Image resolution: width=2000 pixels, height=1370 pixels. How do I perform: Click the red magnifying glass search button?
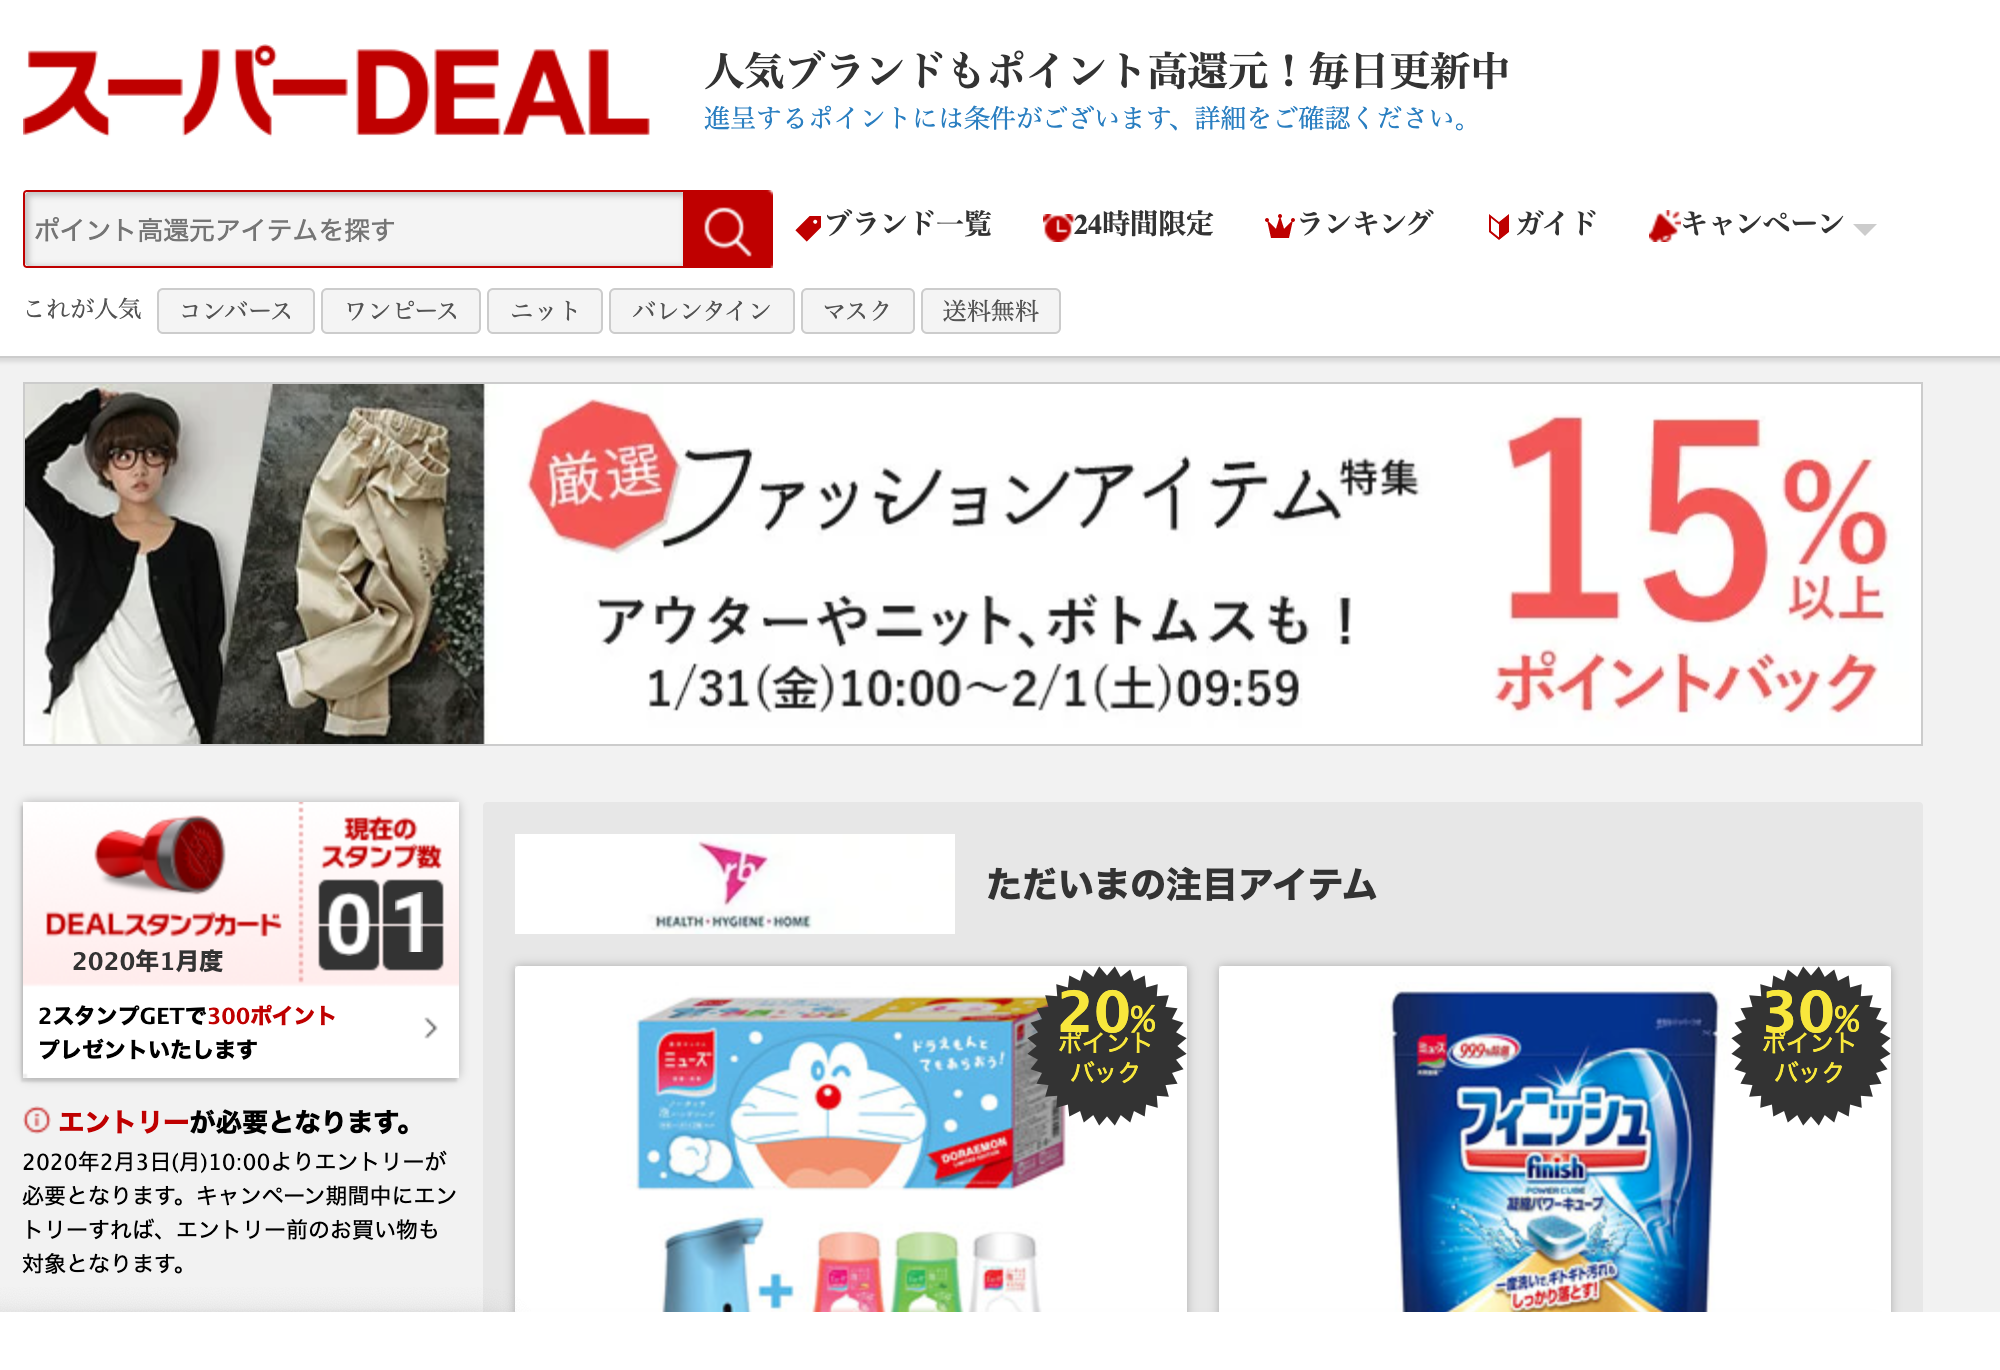(727, 229)
